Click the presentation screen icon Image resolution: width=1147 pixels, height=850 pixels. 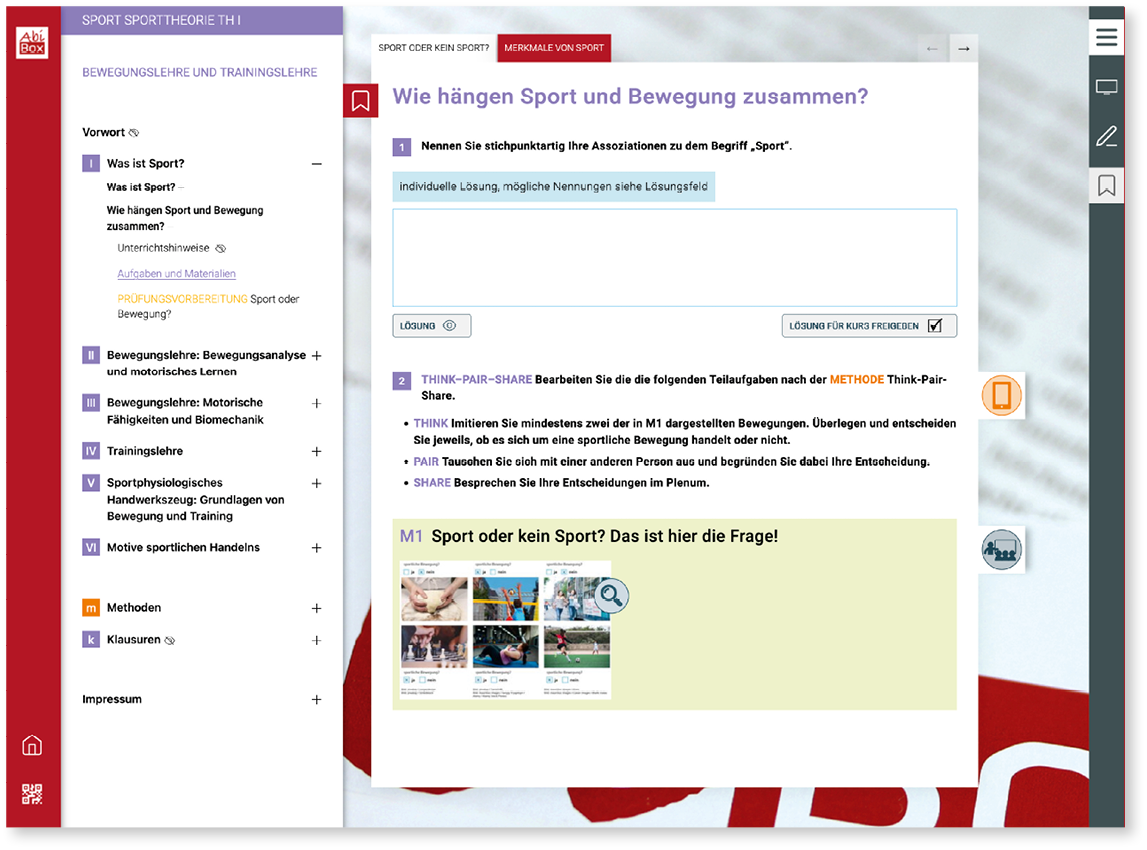(1106, 88)
